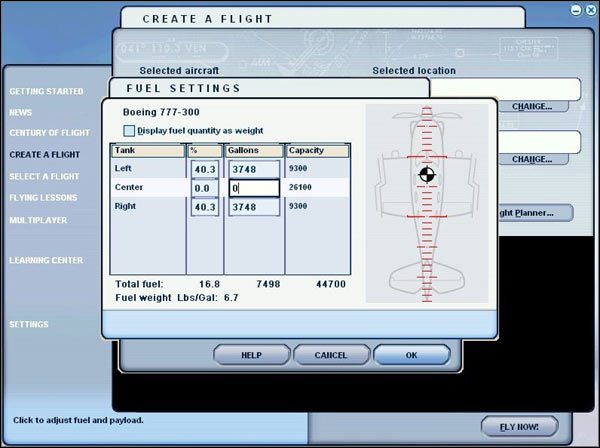Click the Tank column header
This screenshot has height=448, width=600.
(x=148, y=150)
